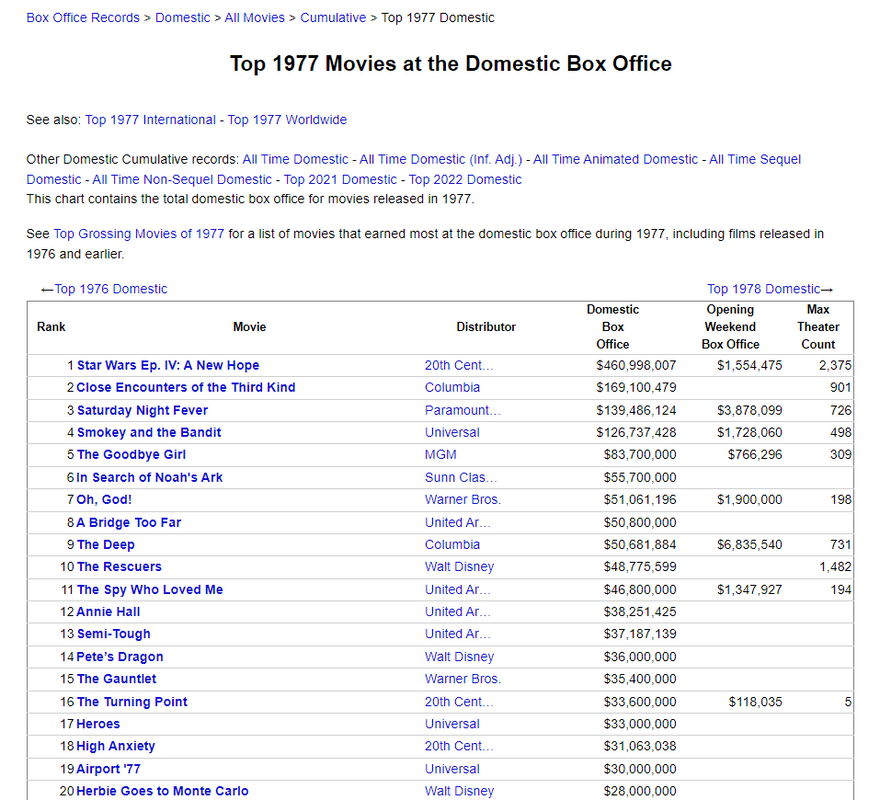Screen dimensions: 880x800
Task: Open Herbie Goes to Monte Carlo page
Action: tap(162, 792)
